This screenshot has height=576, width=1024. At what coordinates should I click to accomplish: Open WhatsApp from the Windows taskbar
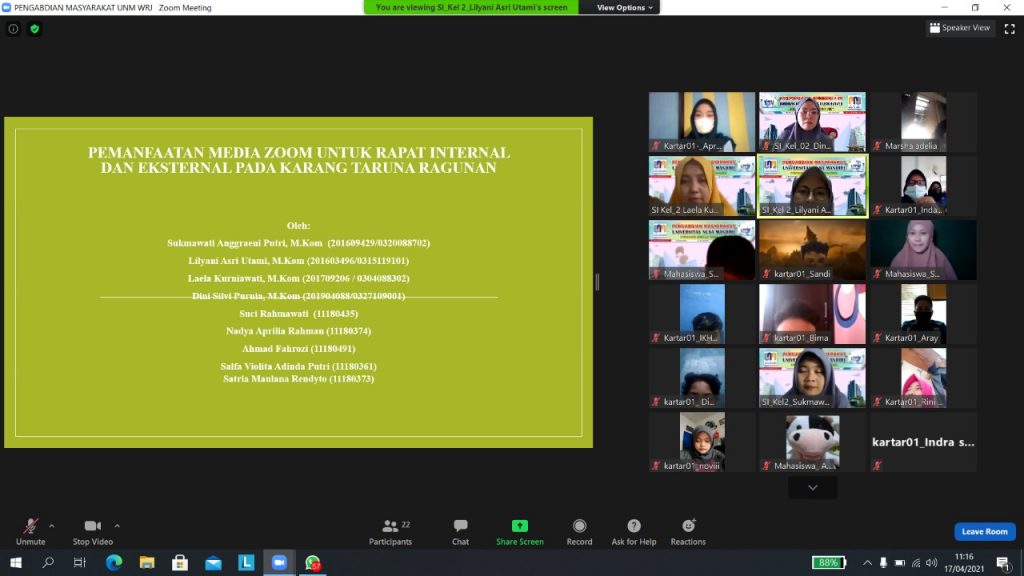(x=313, y=563)
